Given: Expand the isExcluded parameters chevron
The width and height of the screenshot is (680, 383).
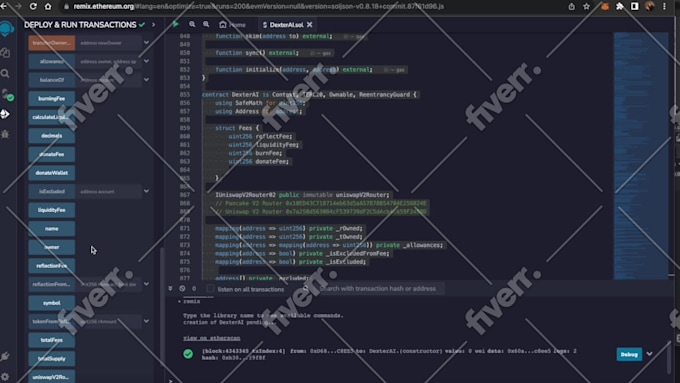Looking at the screenshot, I should pyautogui.click(x=147, y=191).
